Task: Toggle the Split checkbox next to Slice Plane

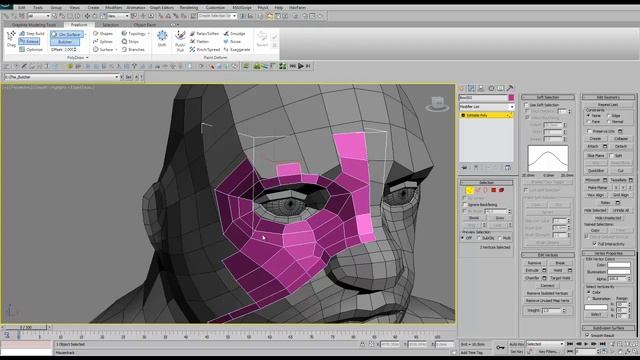Action: [x=611, y=156]
